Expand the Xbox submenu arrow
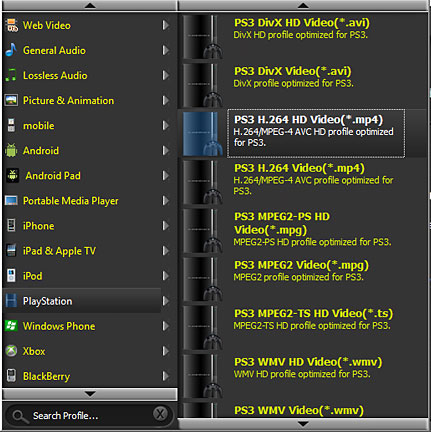This screenshot has width=431, height=432. (x=165, y=351)
